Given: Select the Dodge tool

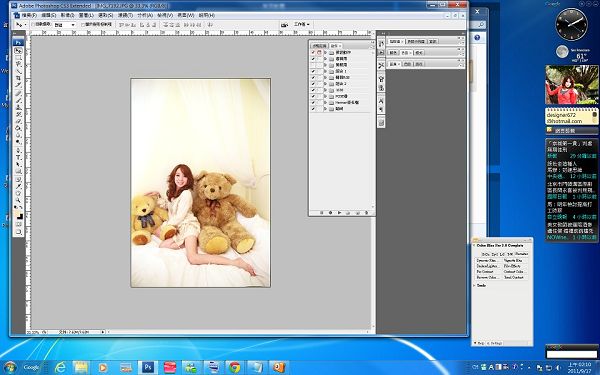Looking at the screenshot, I should (x=18, y=142).
